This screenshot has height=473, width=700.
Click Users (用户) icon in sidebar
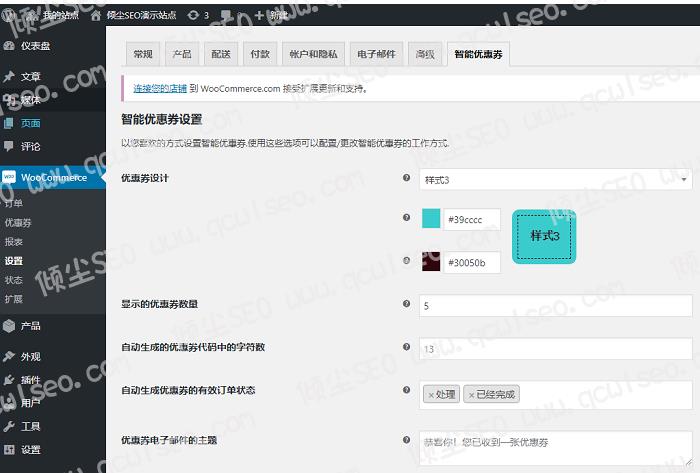(9, 403)
